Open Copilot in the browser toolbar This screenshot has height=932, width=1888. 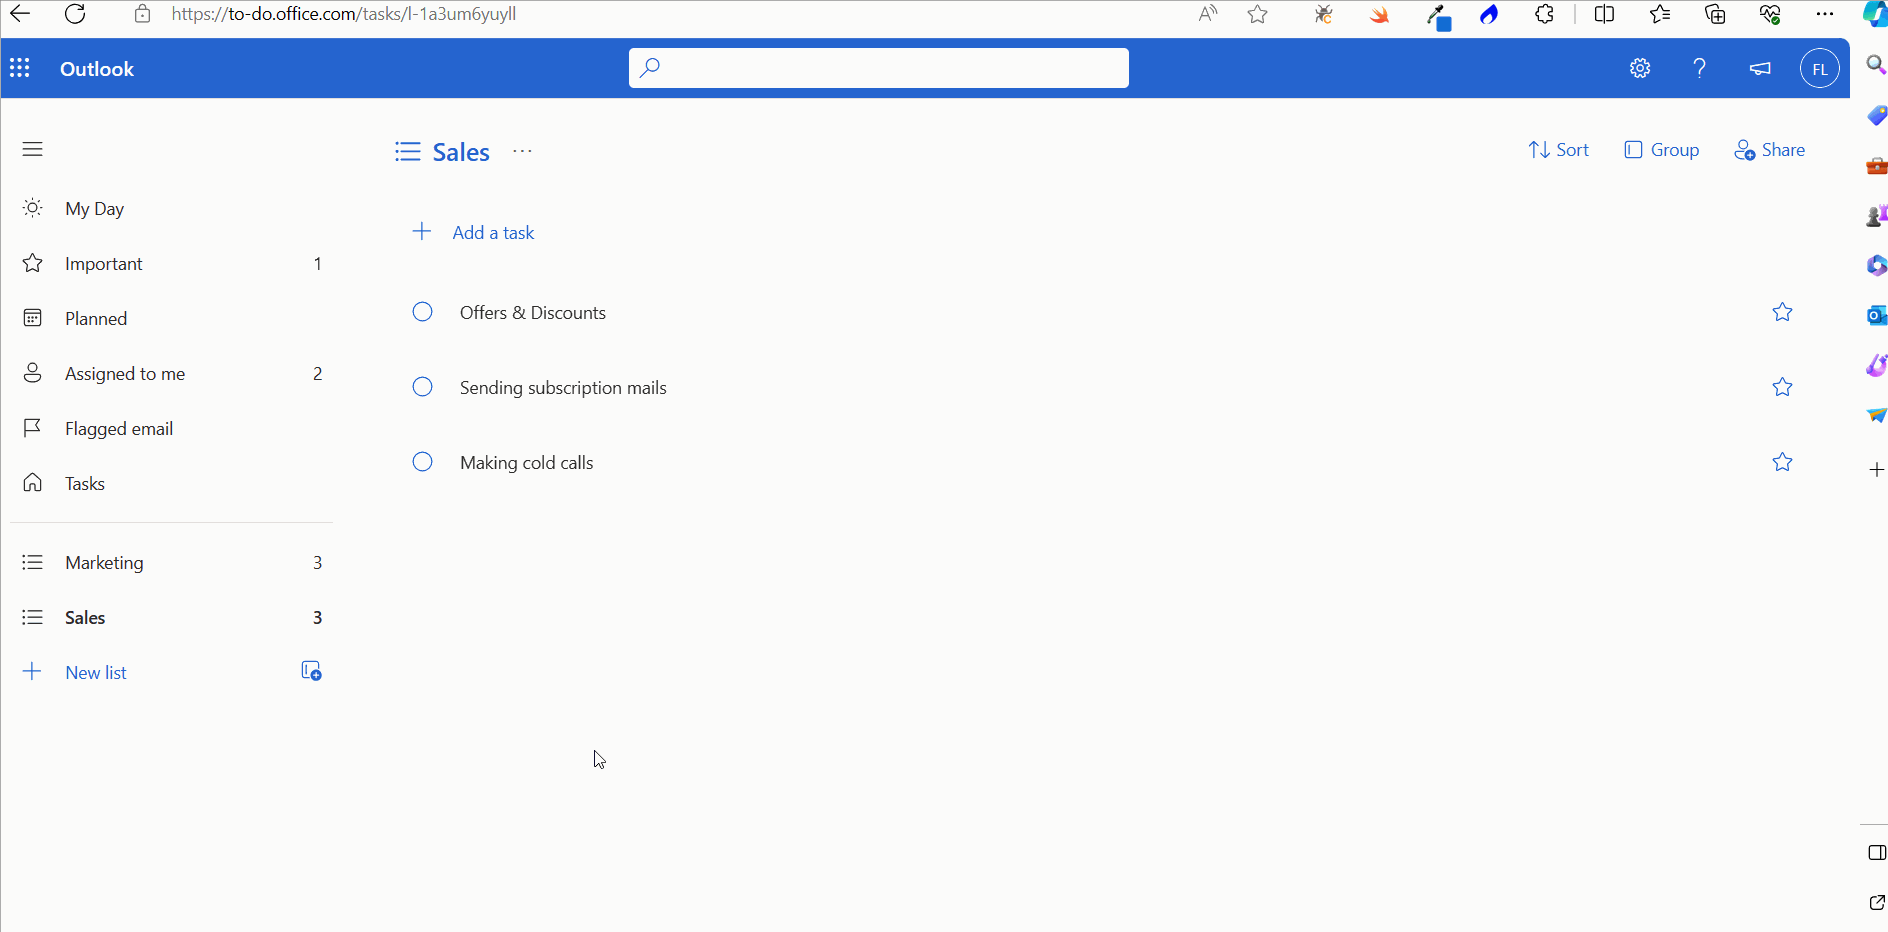click(1872, 15)
